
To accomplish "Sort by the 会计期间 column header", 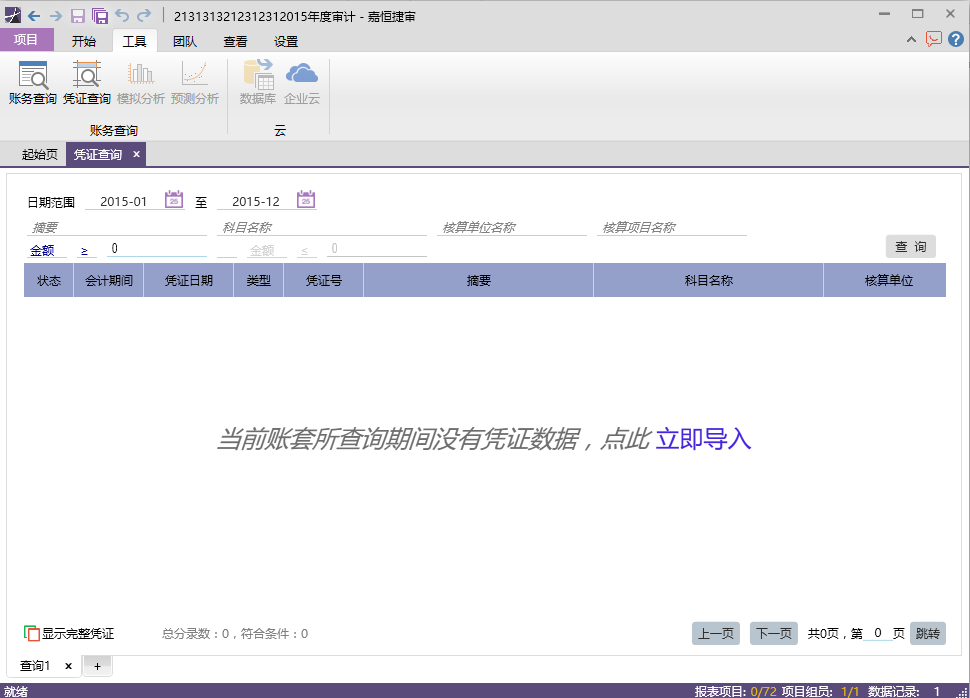I will pyautogui.click(x=109, y=280).
